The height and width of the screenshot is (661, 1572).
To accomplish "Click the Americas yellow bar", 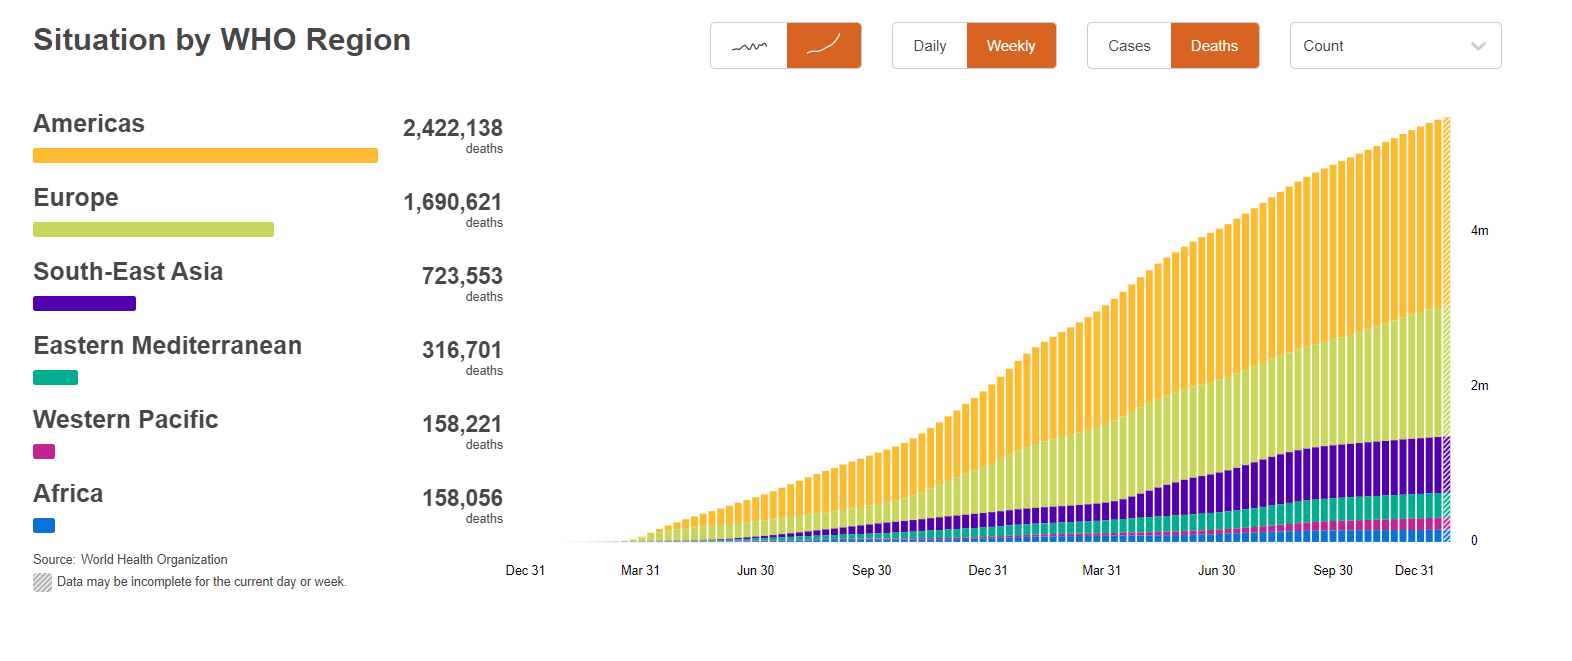I will (x=205, y=155).
